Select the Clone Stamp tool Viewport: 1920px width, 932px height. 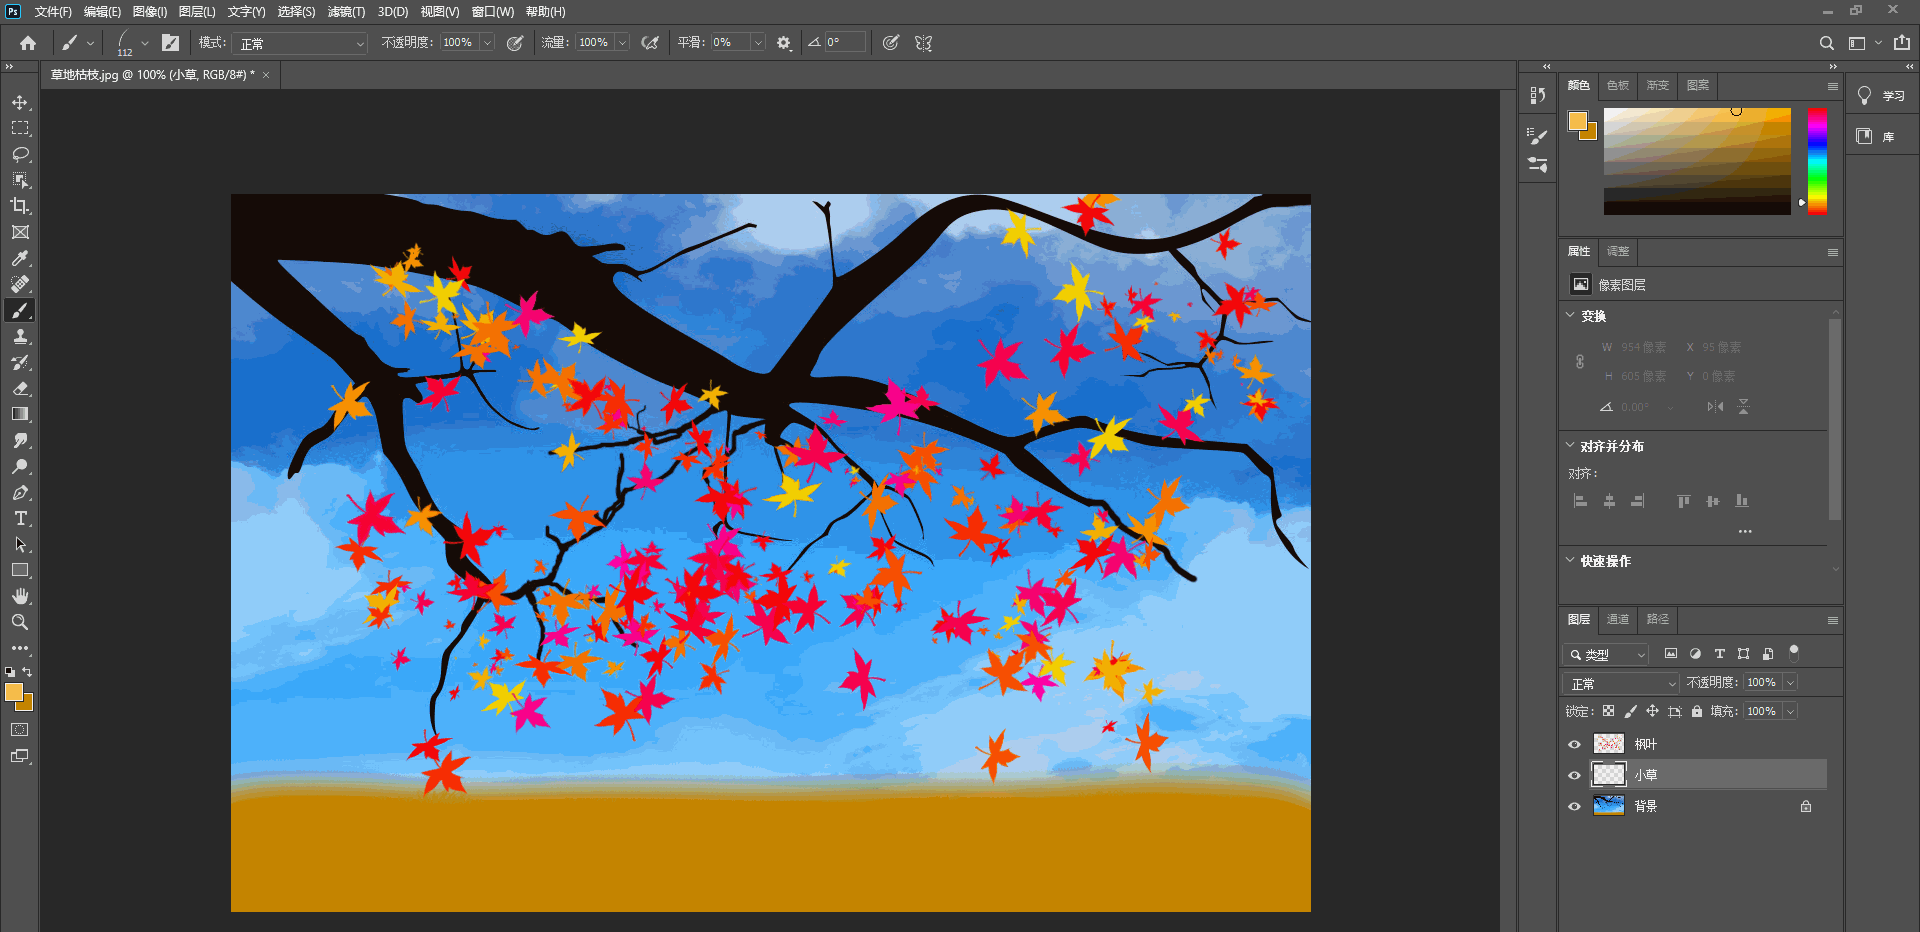20,336
